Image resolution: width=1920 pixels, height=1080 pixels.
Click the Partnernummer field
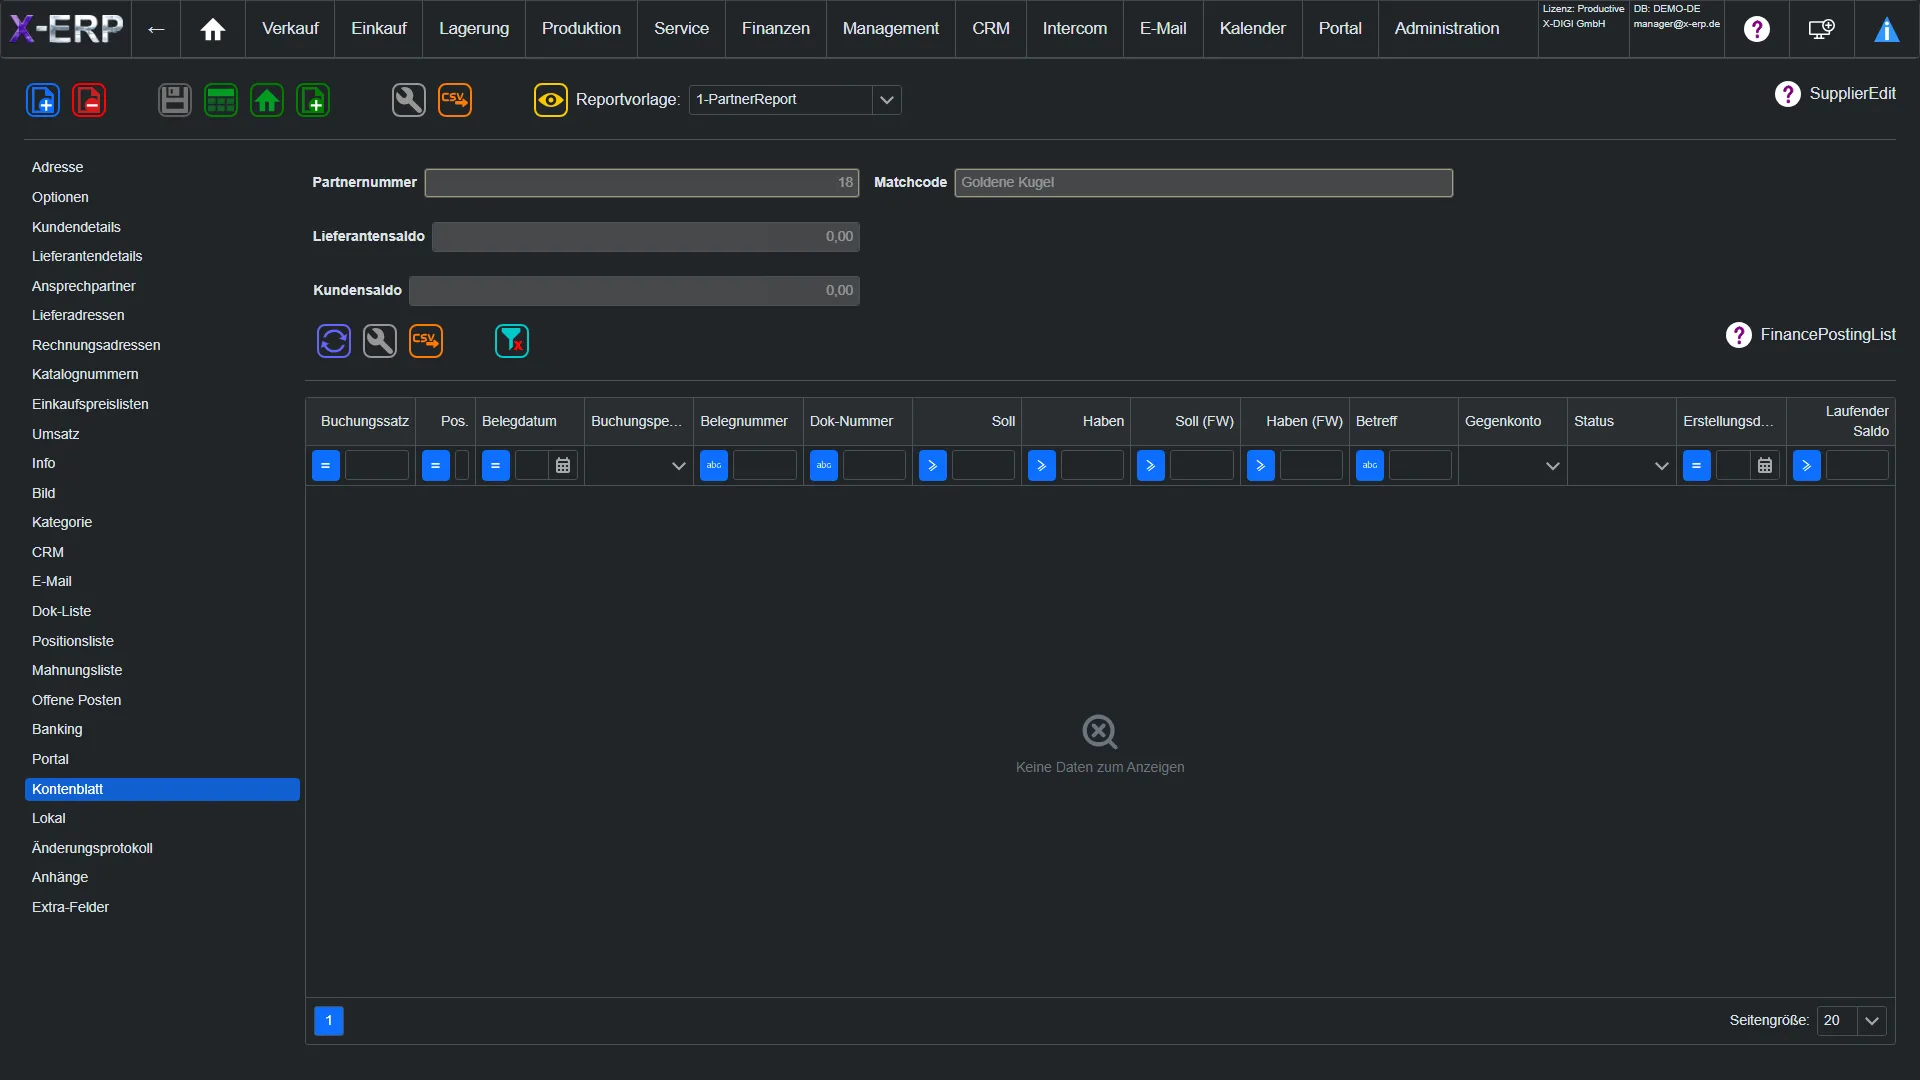point(642,183)
